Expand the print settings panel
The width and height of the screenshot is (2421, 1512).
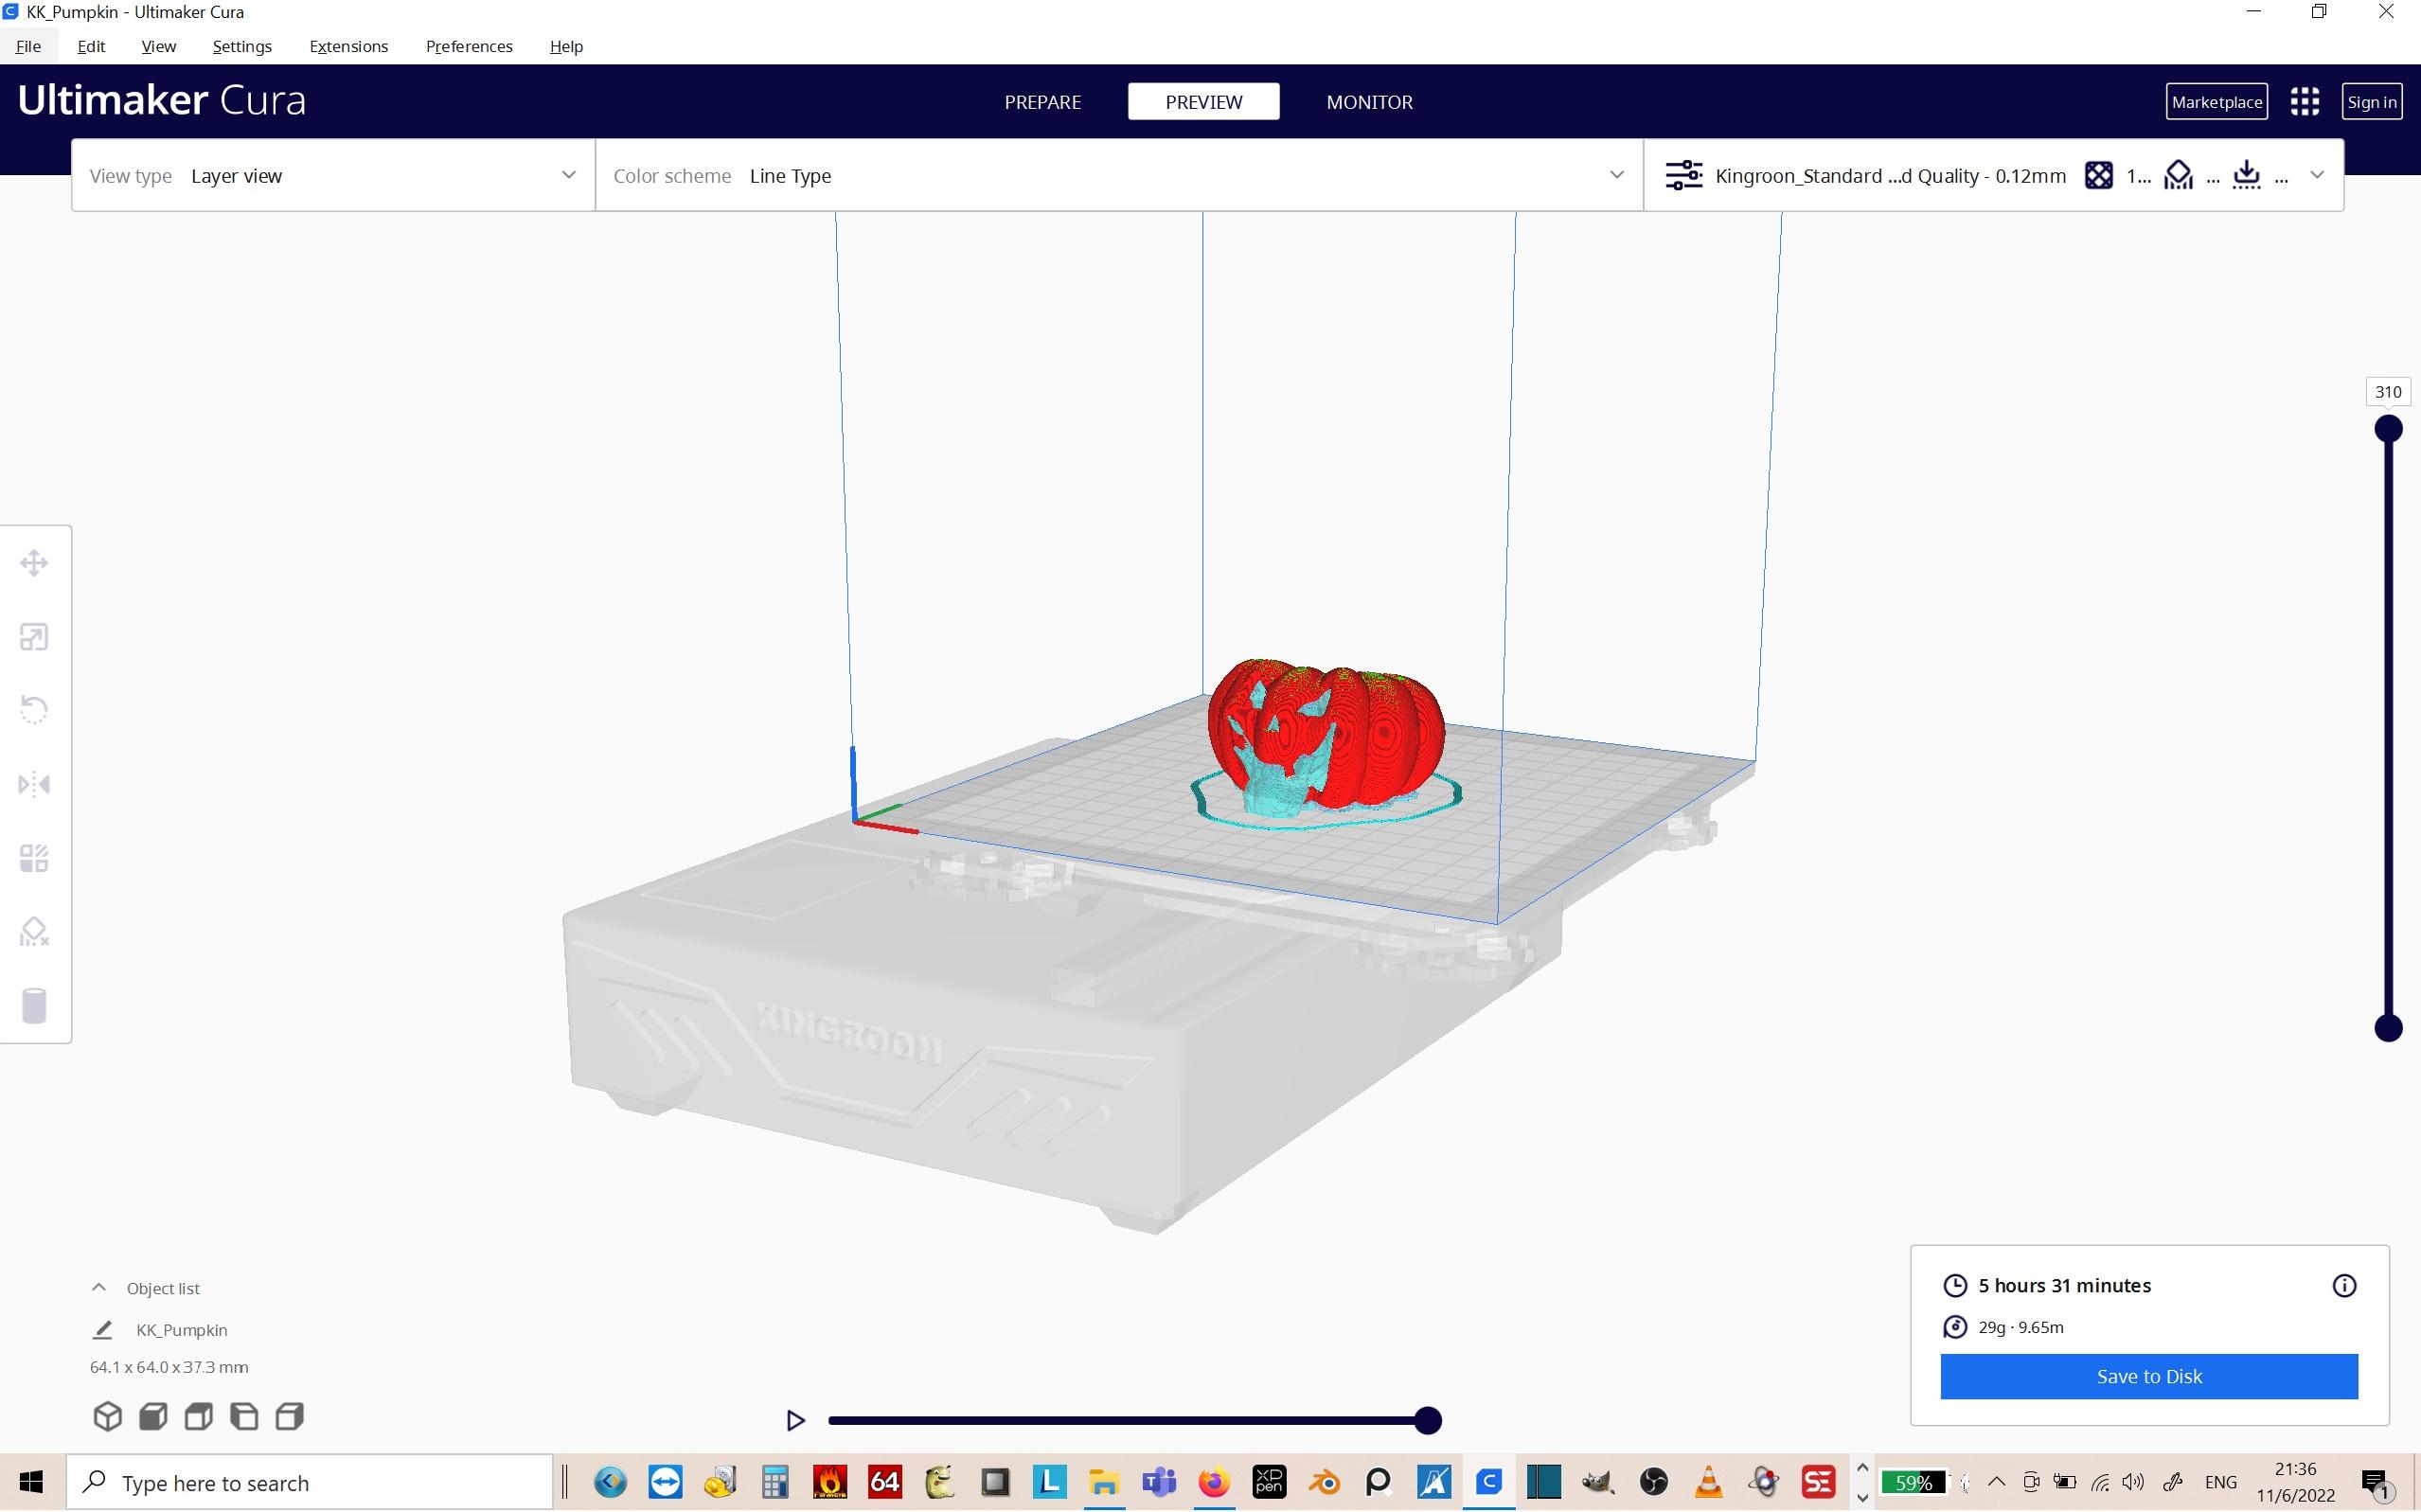point(2317,176)
